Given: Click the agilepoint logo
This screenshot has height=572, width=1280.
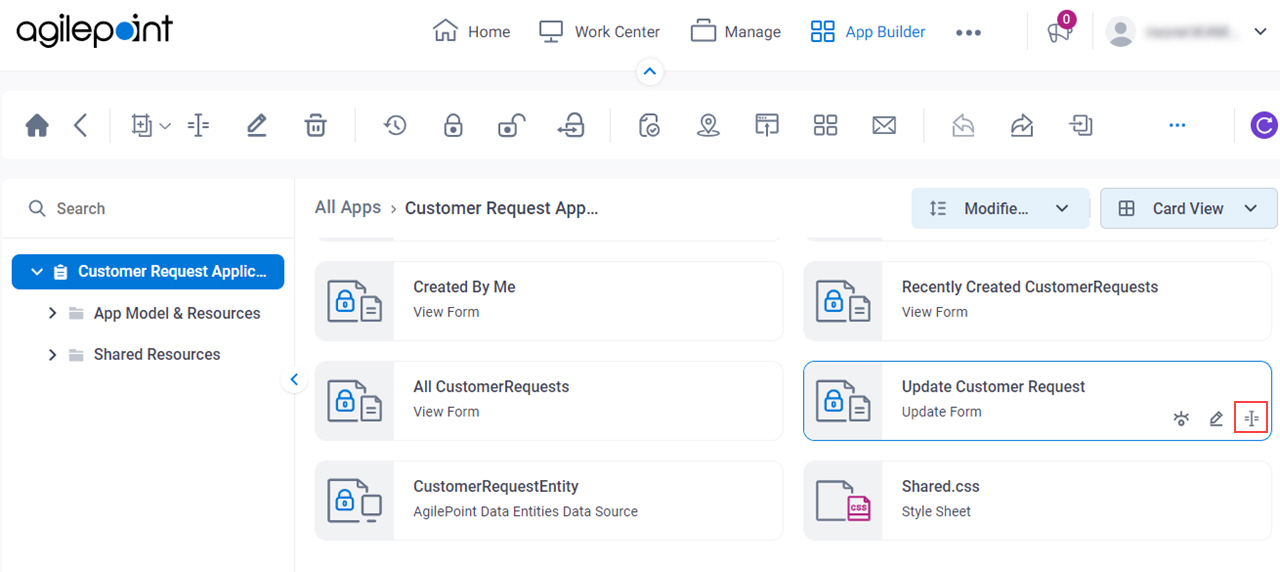Looking at the screenshot, I should (x=94, y=31).
